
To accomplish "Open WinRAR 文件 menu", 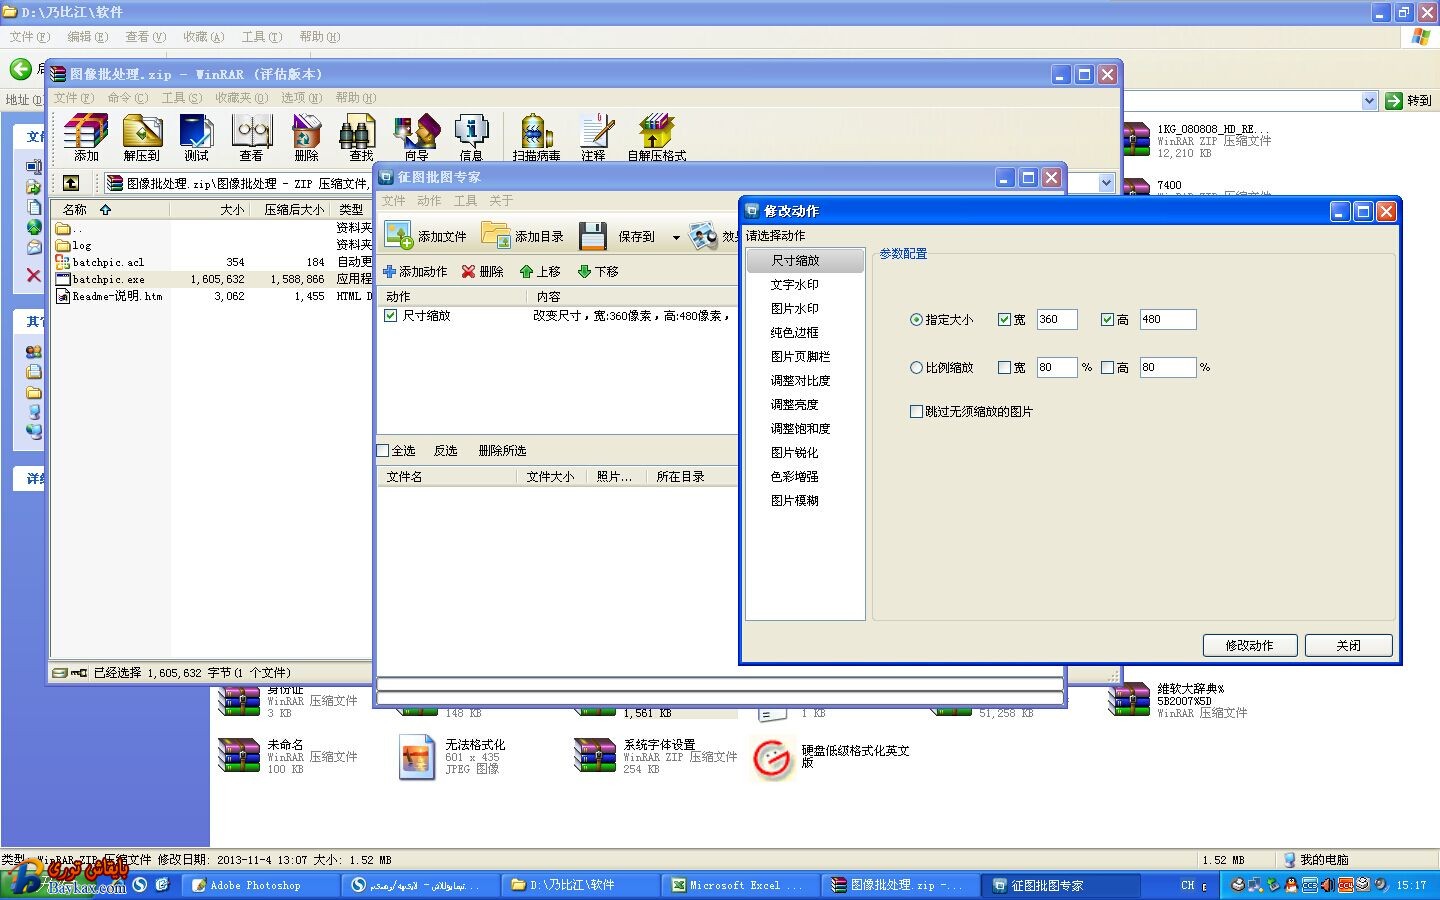I will coord(73,98).
